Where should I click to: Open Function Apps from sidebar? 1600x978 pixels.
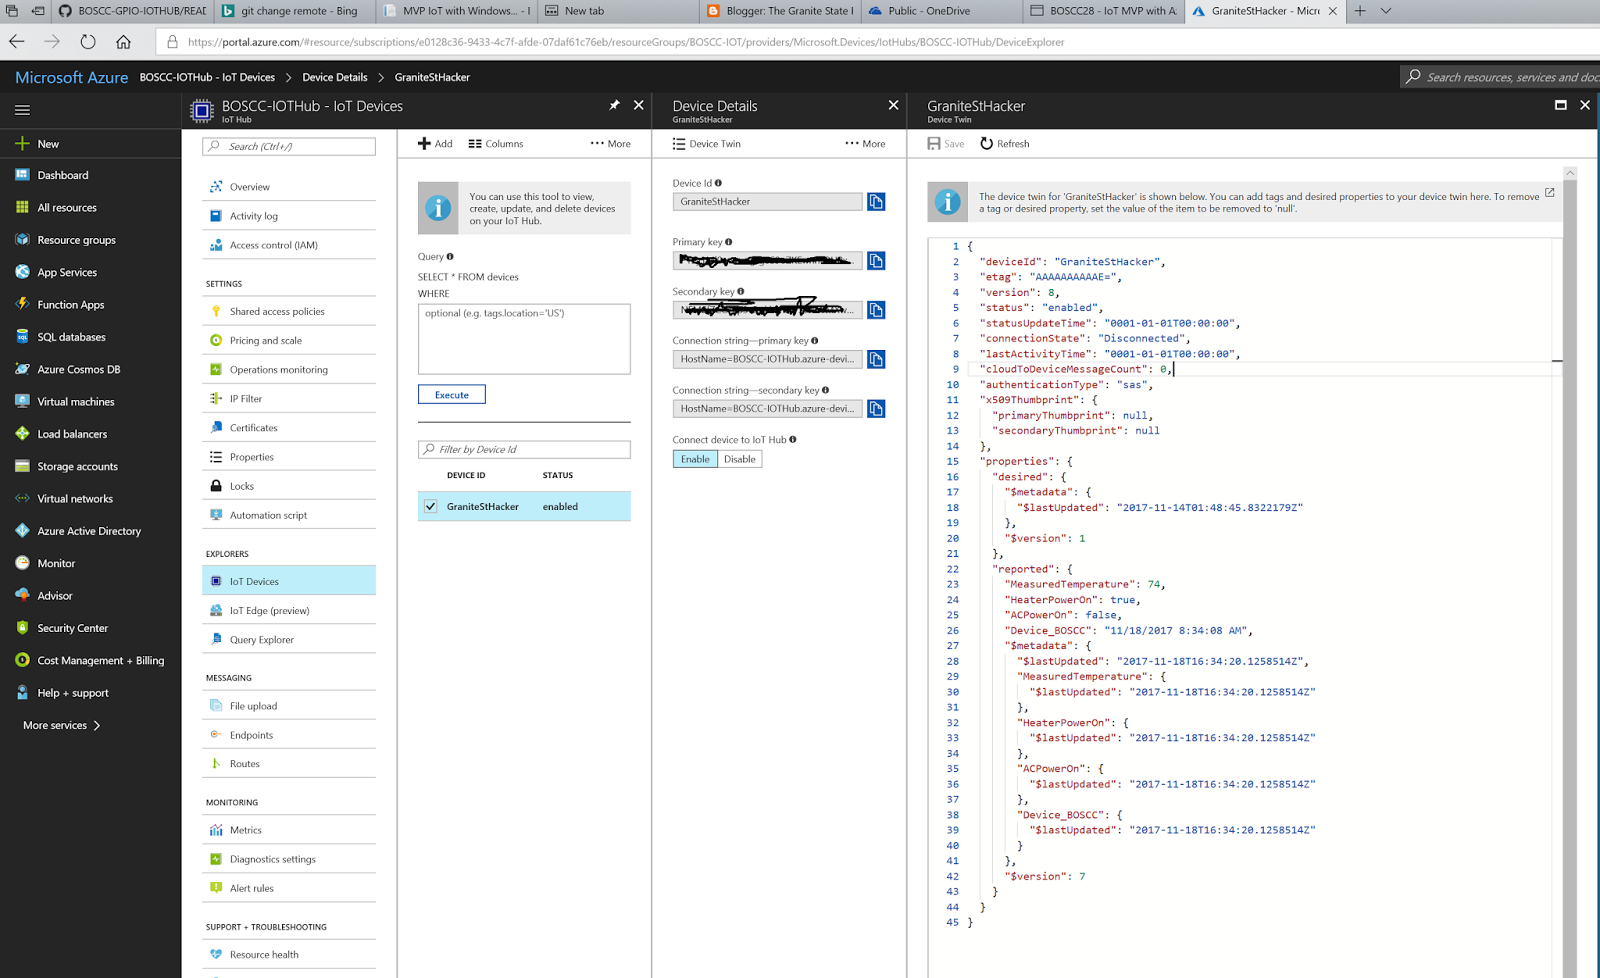(70, 305)
